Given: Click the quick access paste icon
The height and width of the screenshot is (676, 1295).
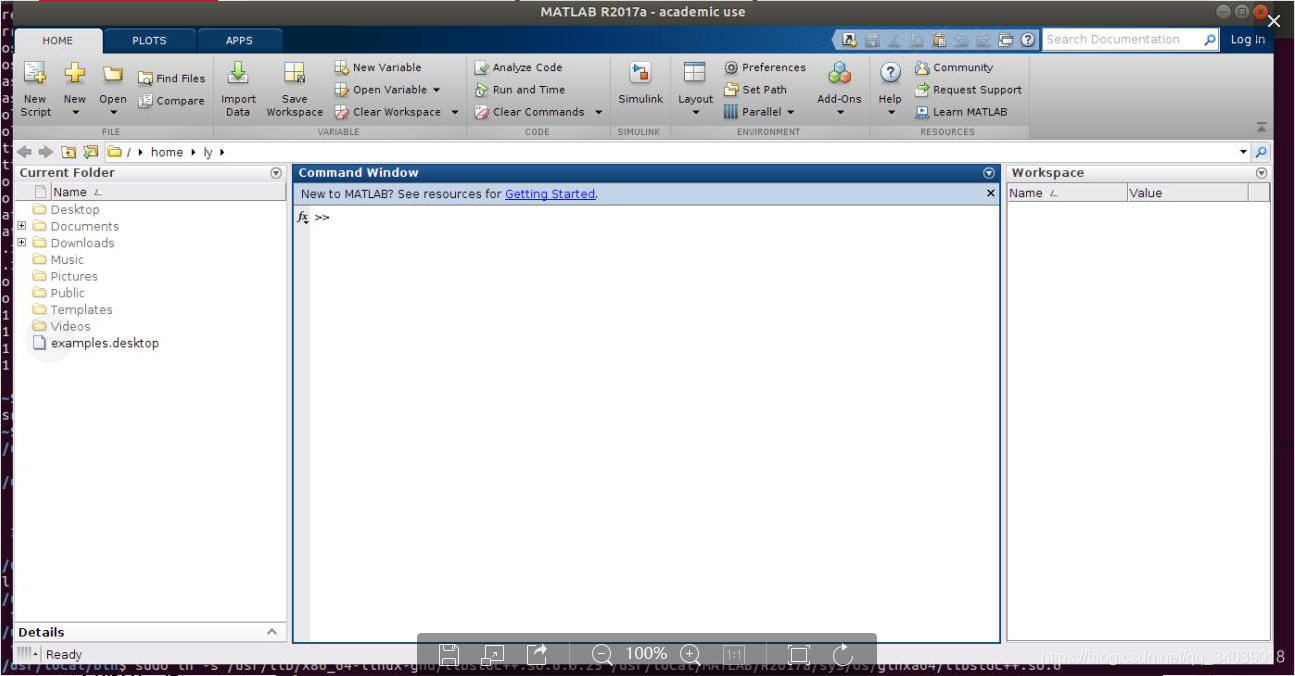Looking at the screenshot, I should tap(939, 40).
